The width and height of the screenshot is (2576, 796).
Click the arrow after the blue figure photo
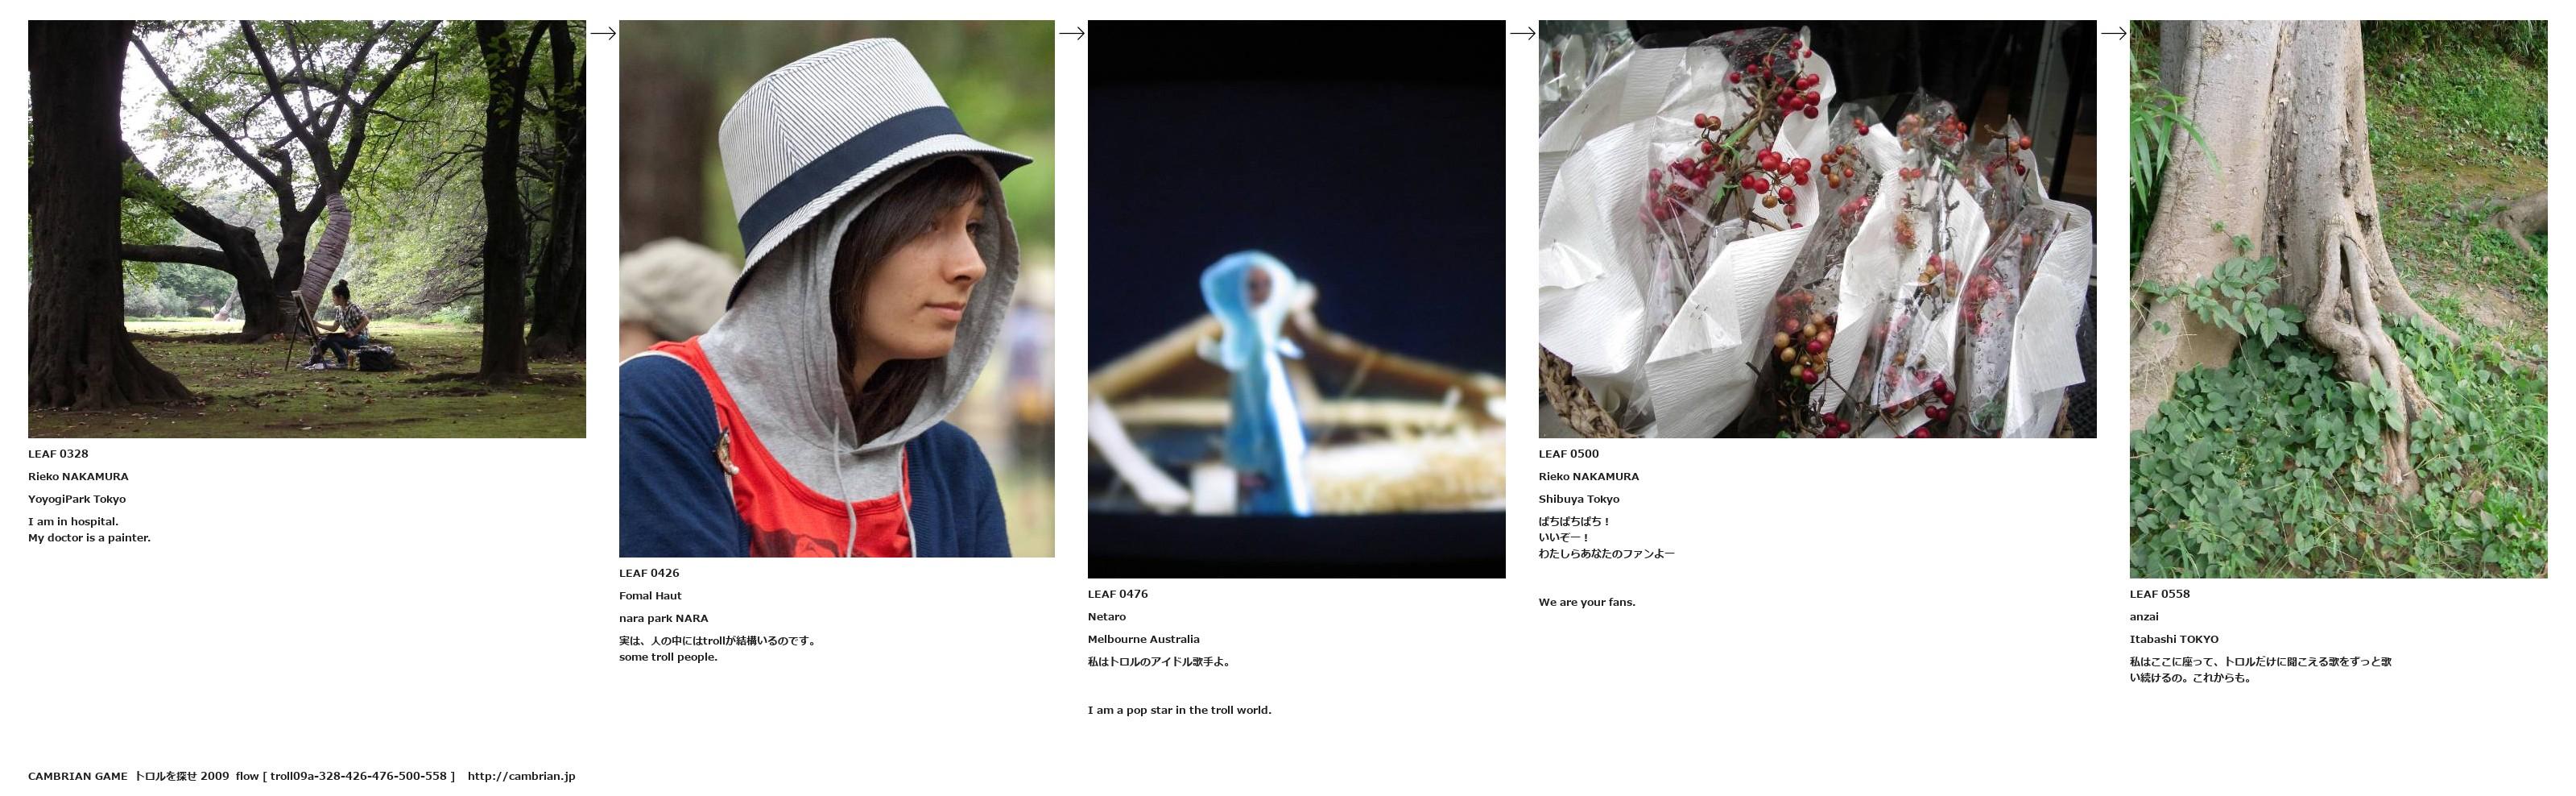coord(1523,33)
